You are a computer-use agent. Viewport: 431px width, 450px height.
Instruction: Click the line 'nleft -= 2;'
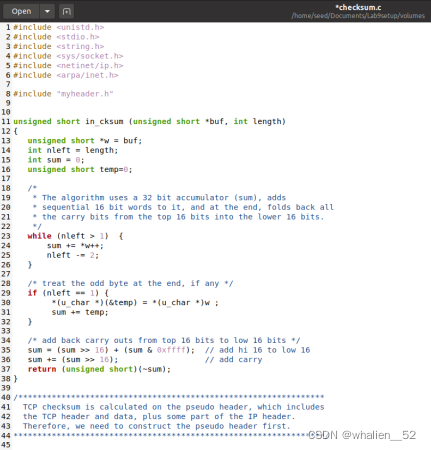[x=73, y=255]
